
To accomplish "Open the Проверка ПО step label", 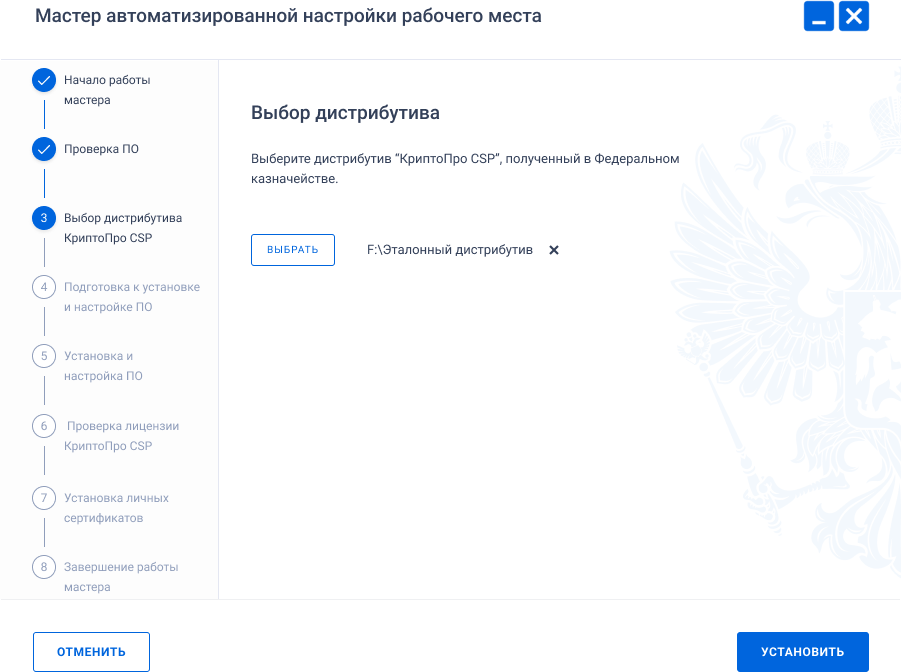I will click(x=101, y=149).
